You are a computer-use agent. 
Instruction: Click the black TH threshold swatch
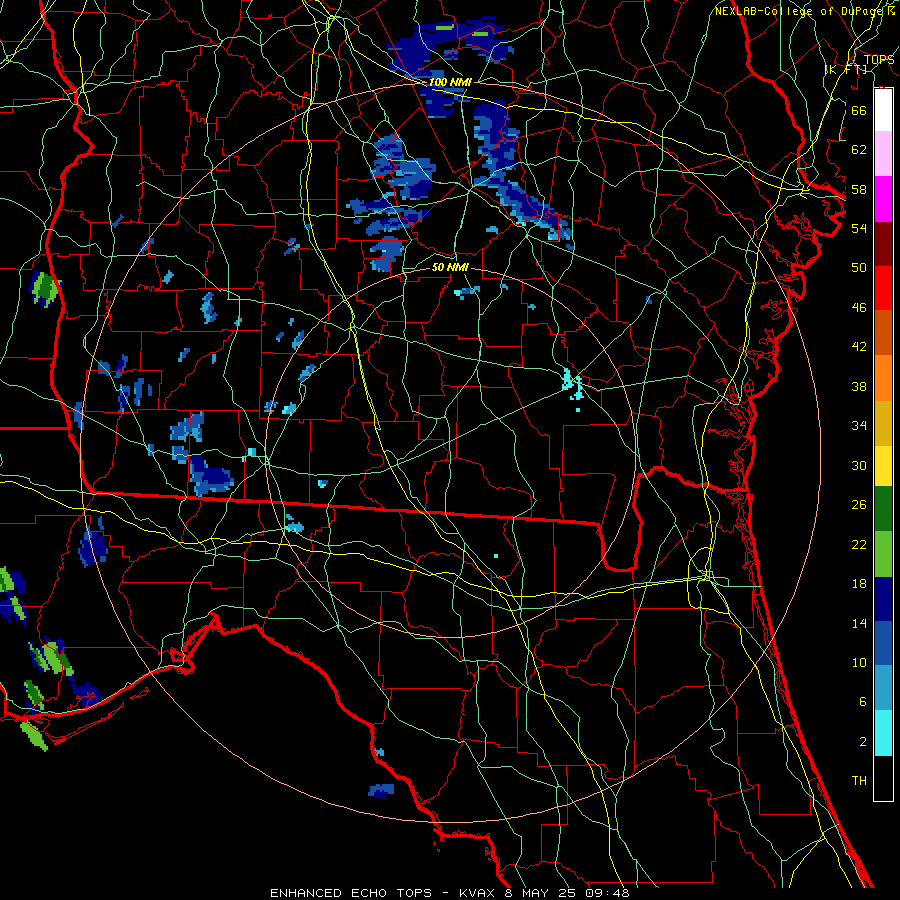883,778
